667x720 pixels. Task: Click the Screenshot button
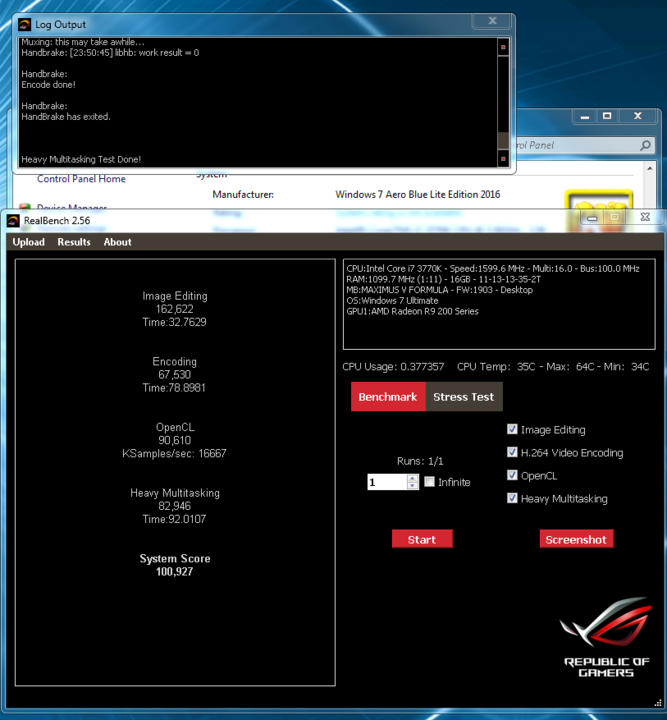coord(576,539)
